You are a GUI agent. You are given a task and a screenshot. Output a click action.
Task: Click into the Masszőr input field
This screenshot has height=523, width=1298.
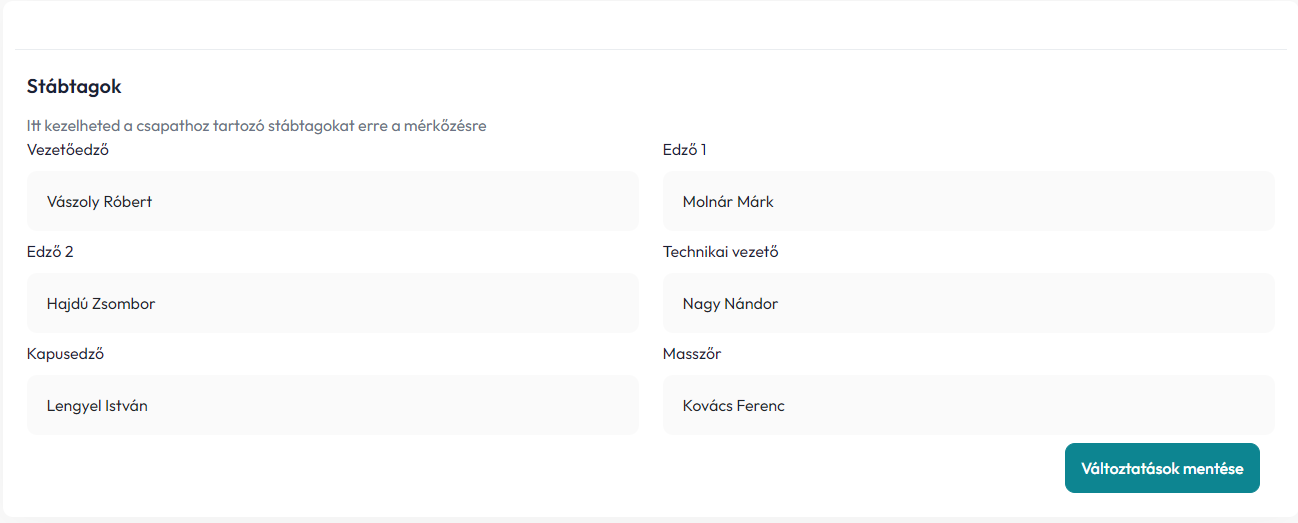(x=969, y=405)
